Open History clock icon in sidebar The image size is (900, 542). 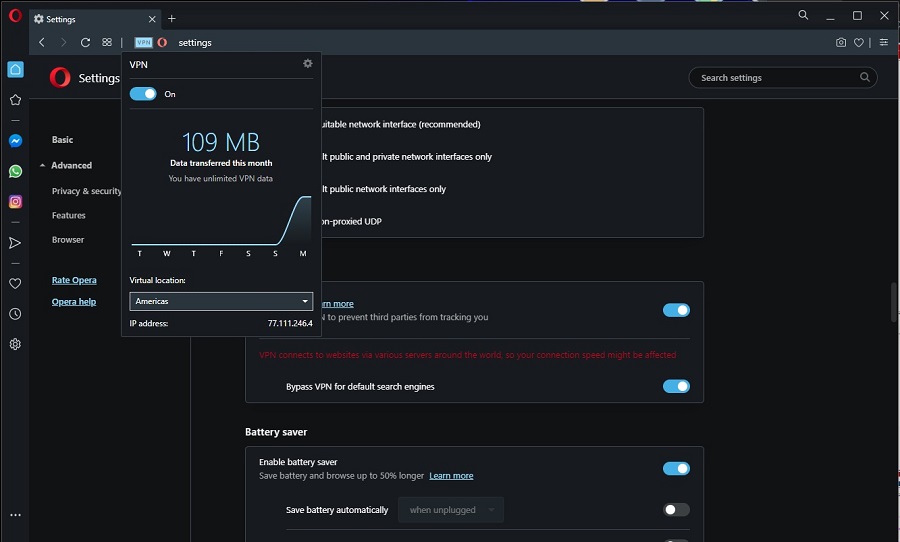[x=15, y=314]
